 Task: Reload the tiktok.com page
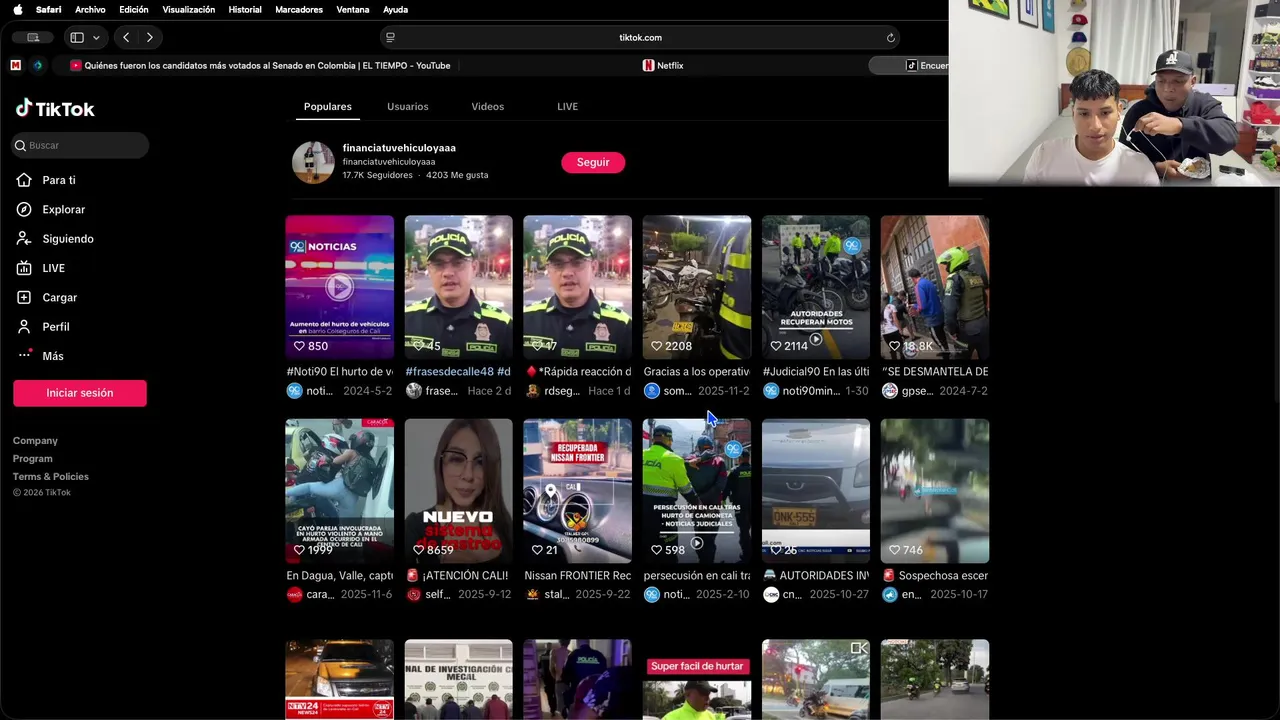coord(890,37)
